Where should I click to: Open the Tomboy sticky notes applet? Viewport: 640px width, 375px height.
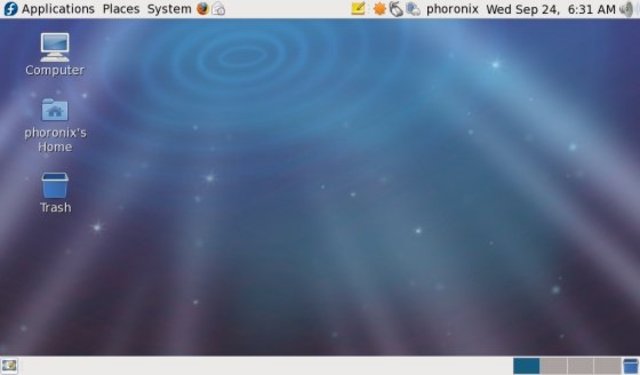point(358,9)
